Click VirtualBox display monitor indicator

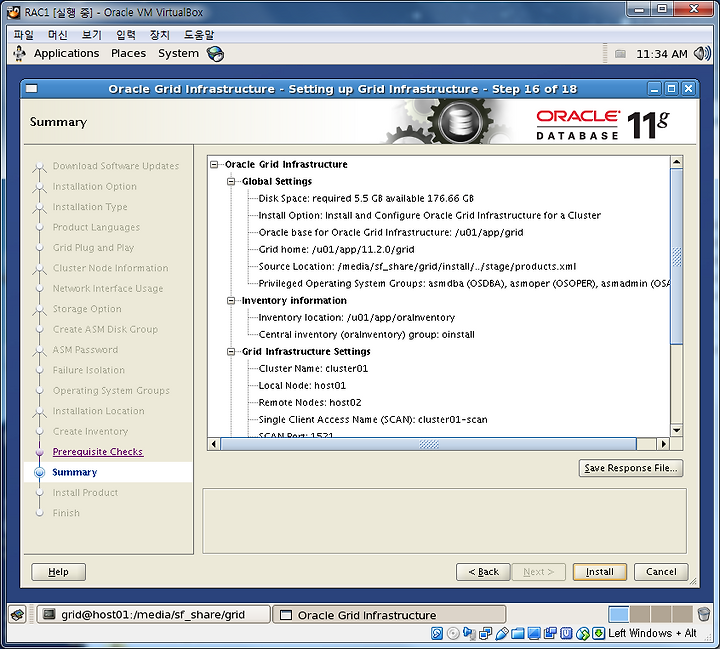[534, 633]
